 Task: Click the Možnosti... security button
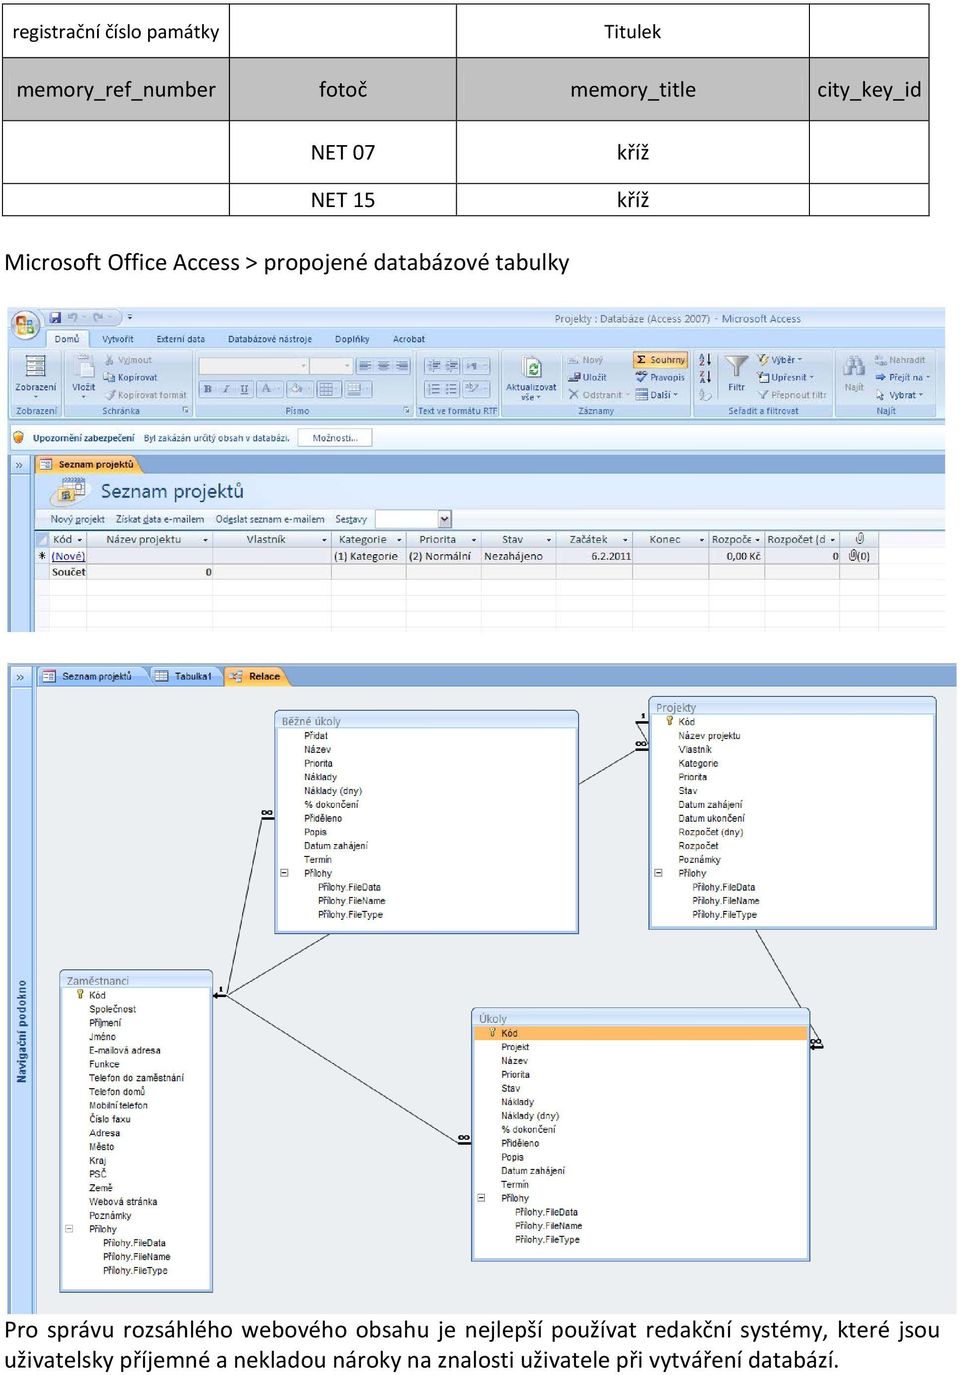[x=335, y=438]
